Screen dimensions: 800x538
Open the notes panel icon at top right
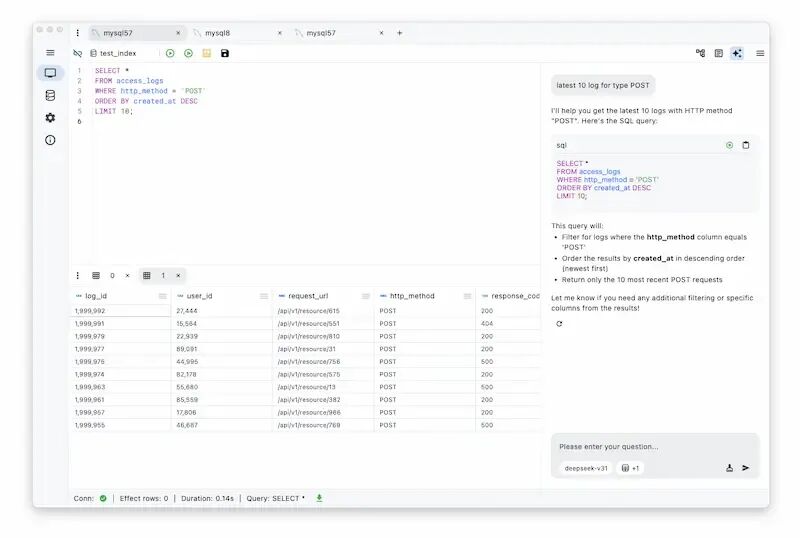coord(718,53)
